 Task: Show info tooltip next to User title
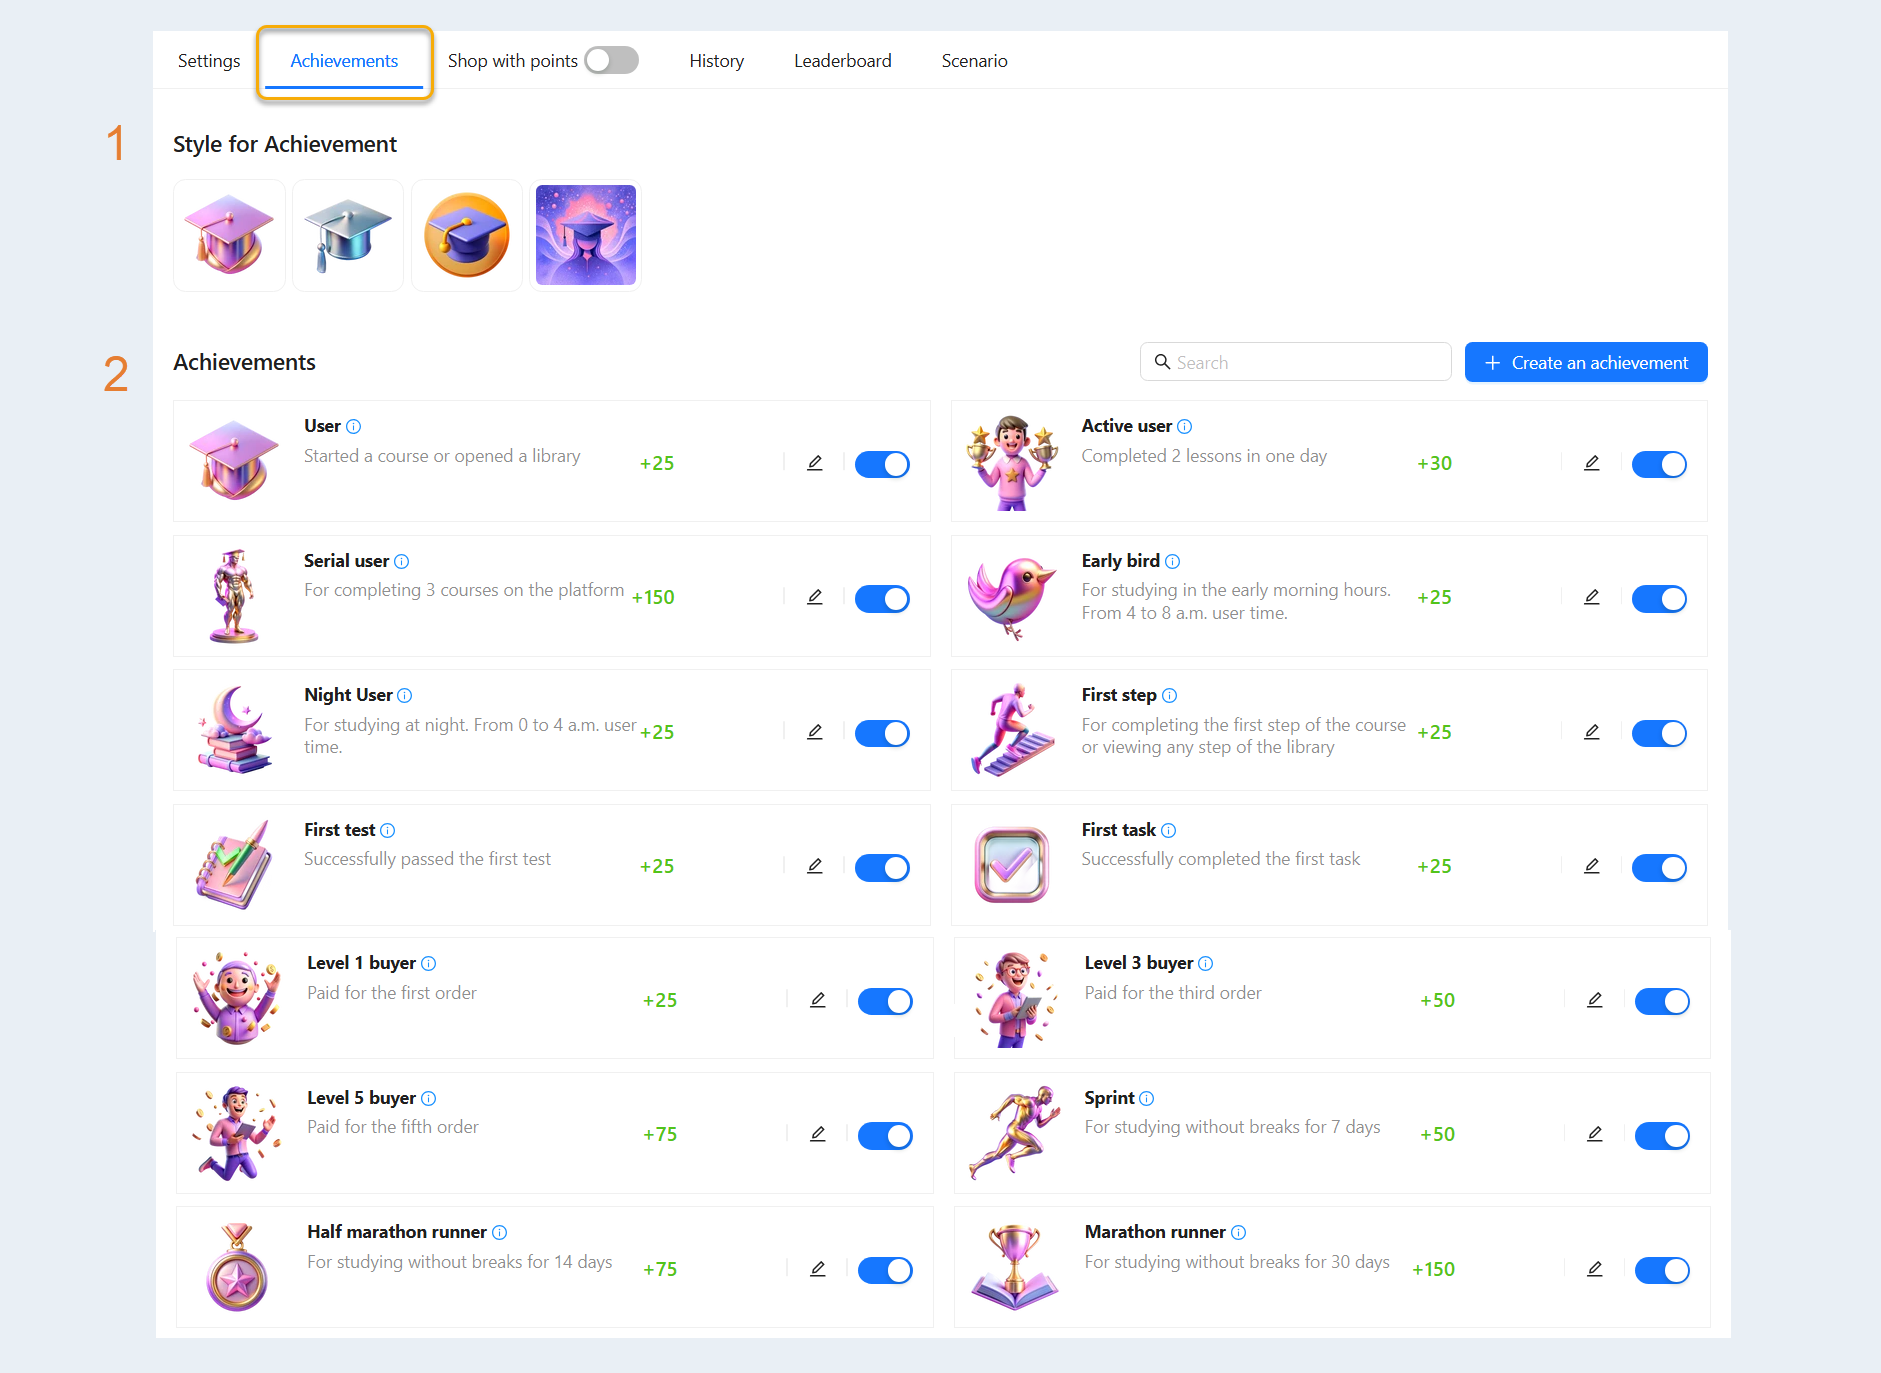(353, 427)
